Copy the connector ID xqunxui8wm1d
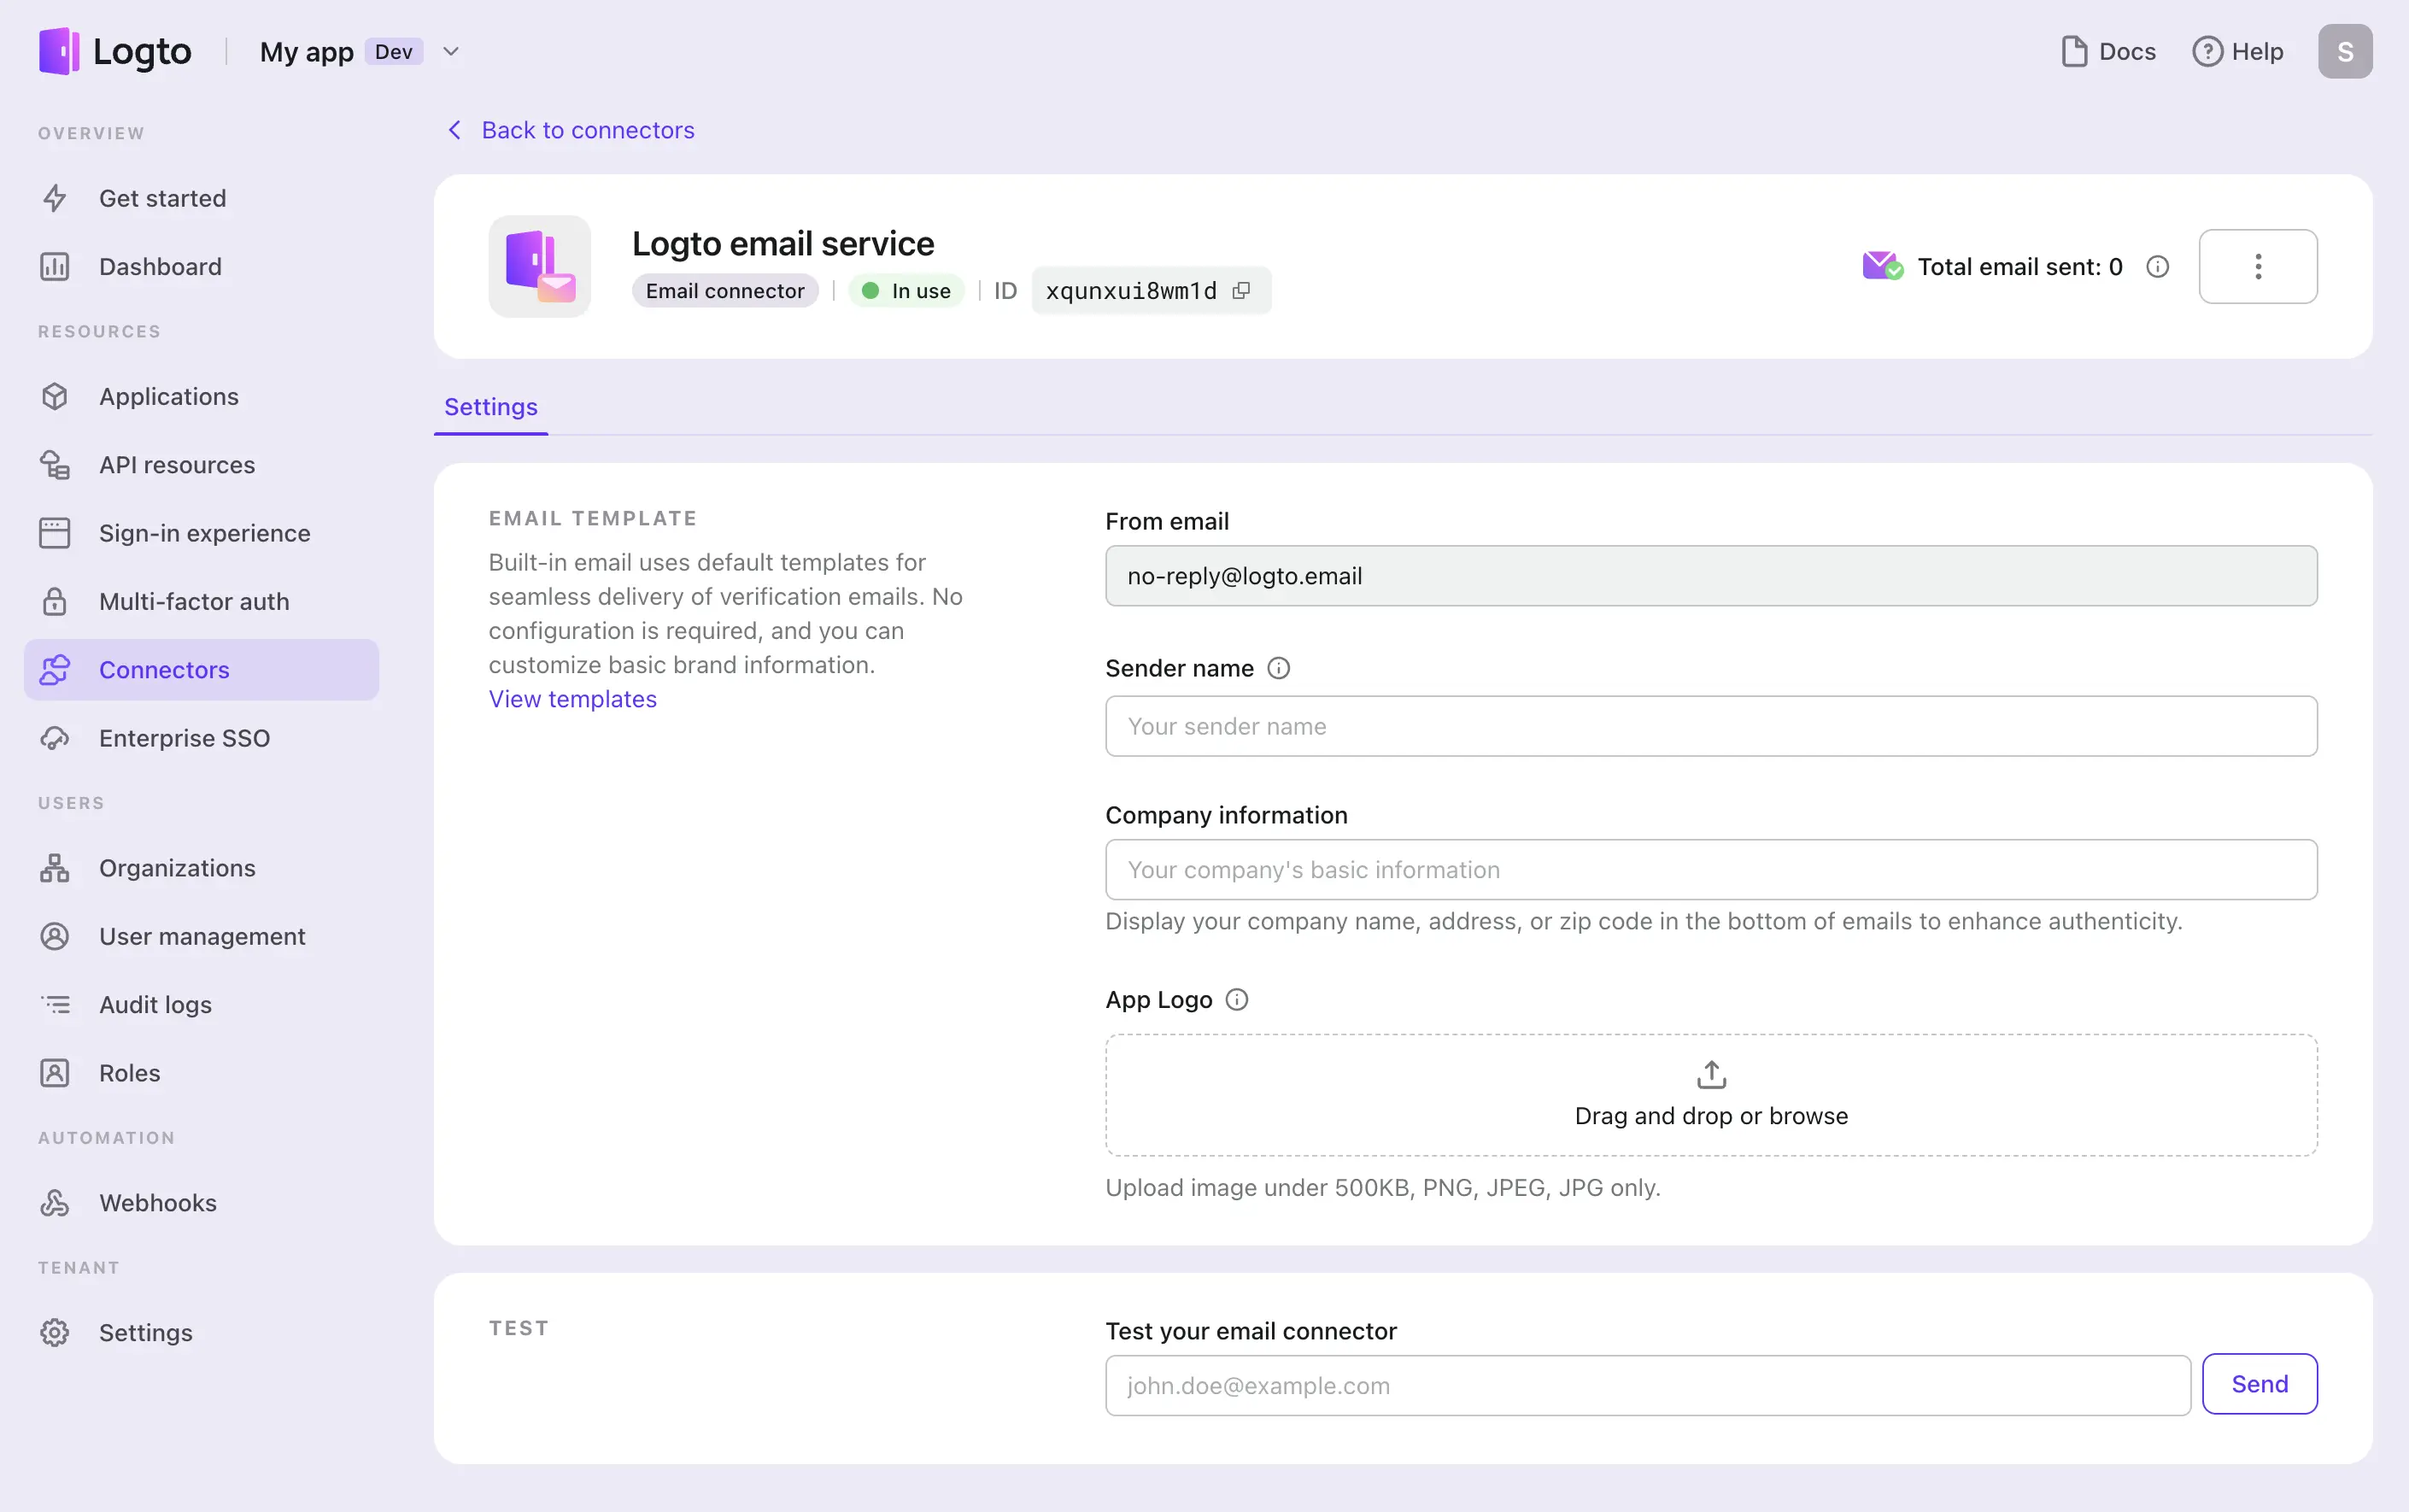The width and height of the screenshot is (2409, 1512). point(1241,291)
